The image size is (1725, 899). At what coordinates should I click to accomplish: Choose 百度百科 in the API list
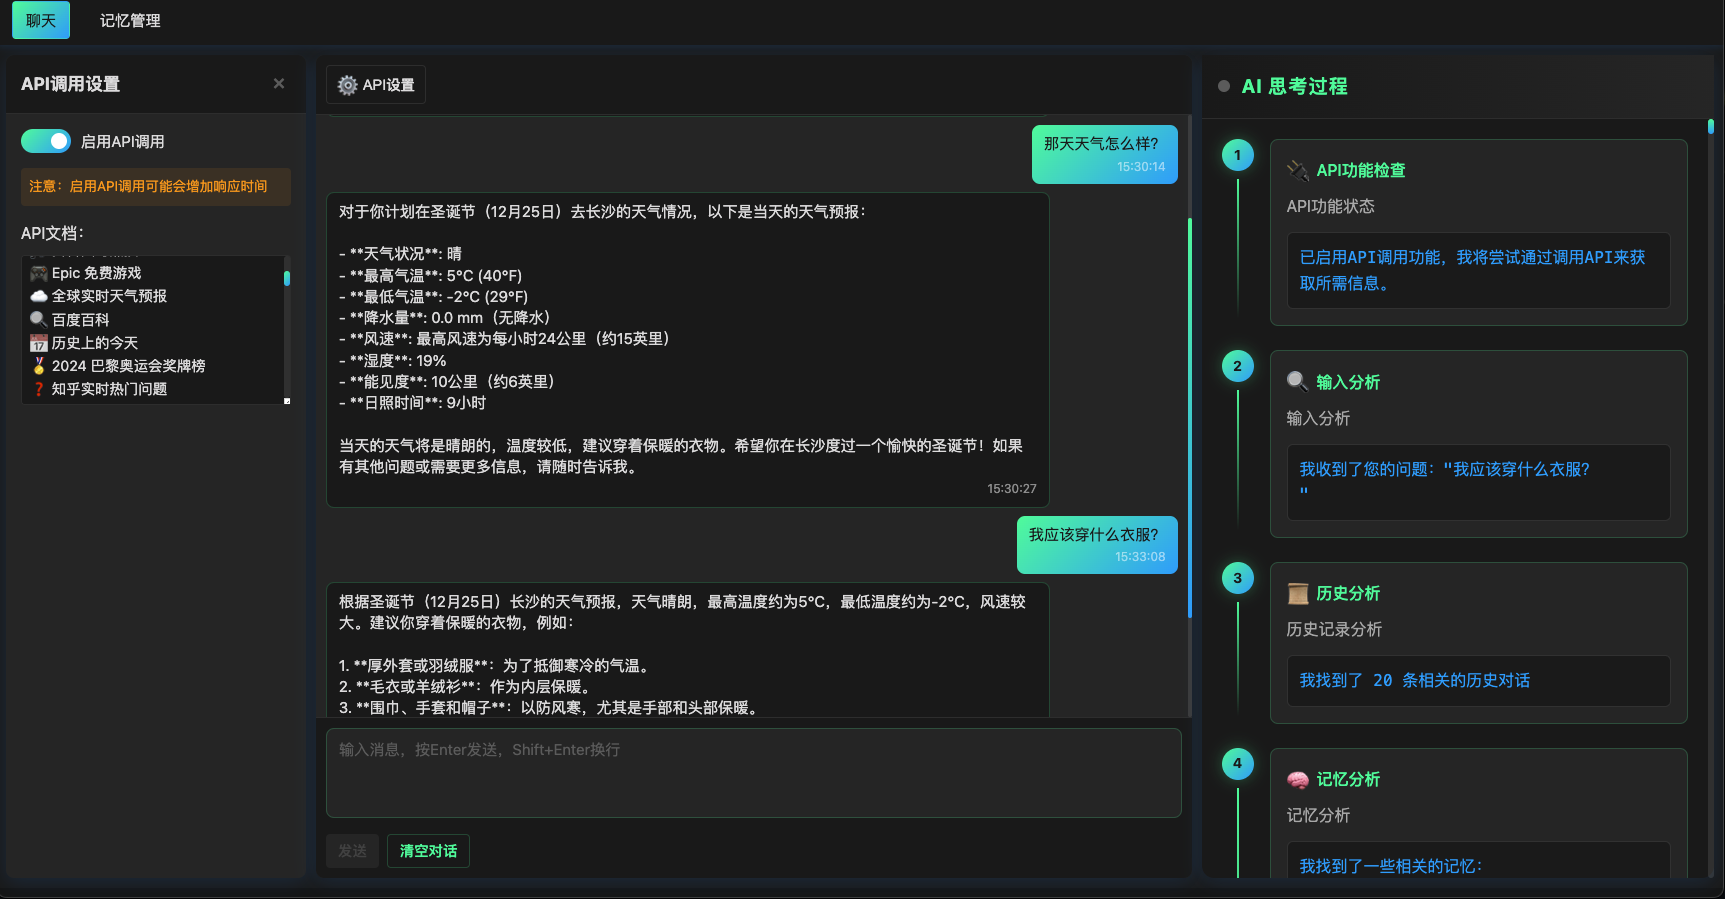click(80, 320)
